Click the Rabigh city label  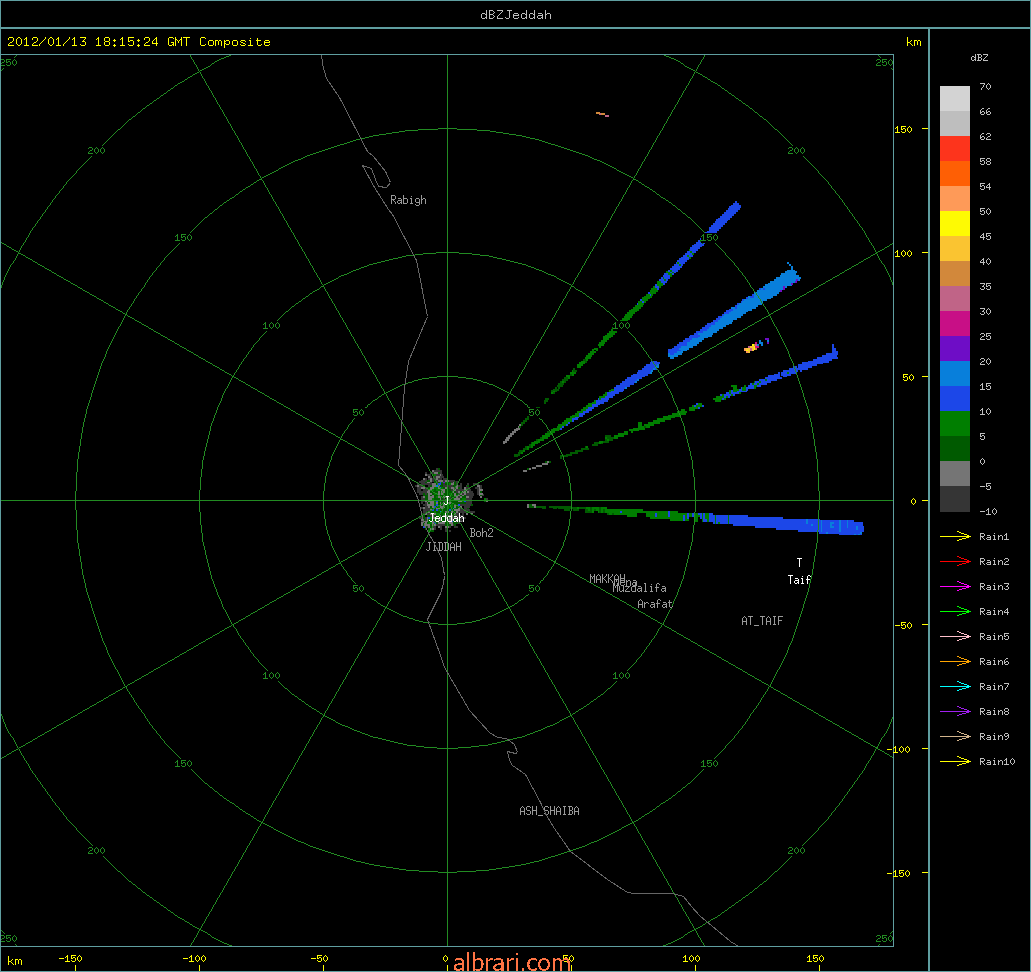click(x=408, y=200)
